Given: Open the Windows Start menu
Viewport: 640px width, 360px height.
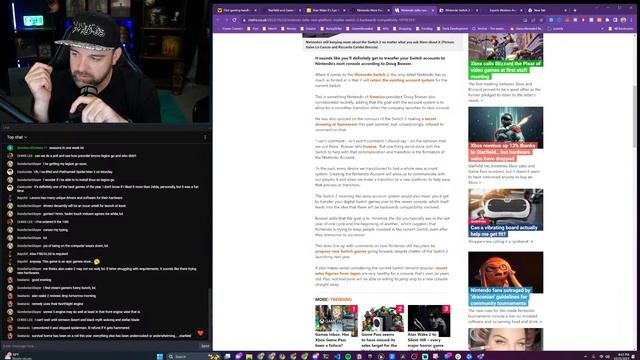Looking at the screenshot, I should click(160, 356).
